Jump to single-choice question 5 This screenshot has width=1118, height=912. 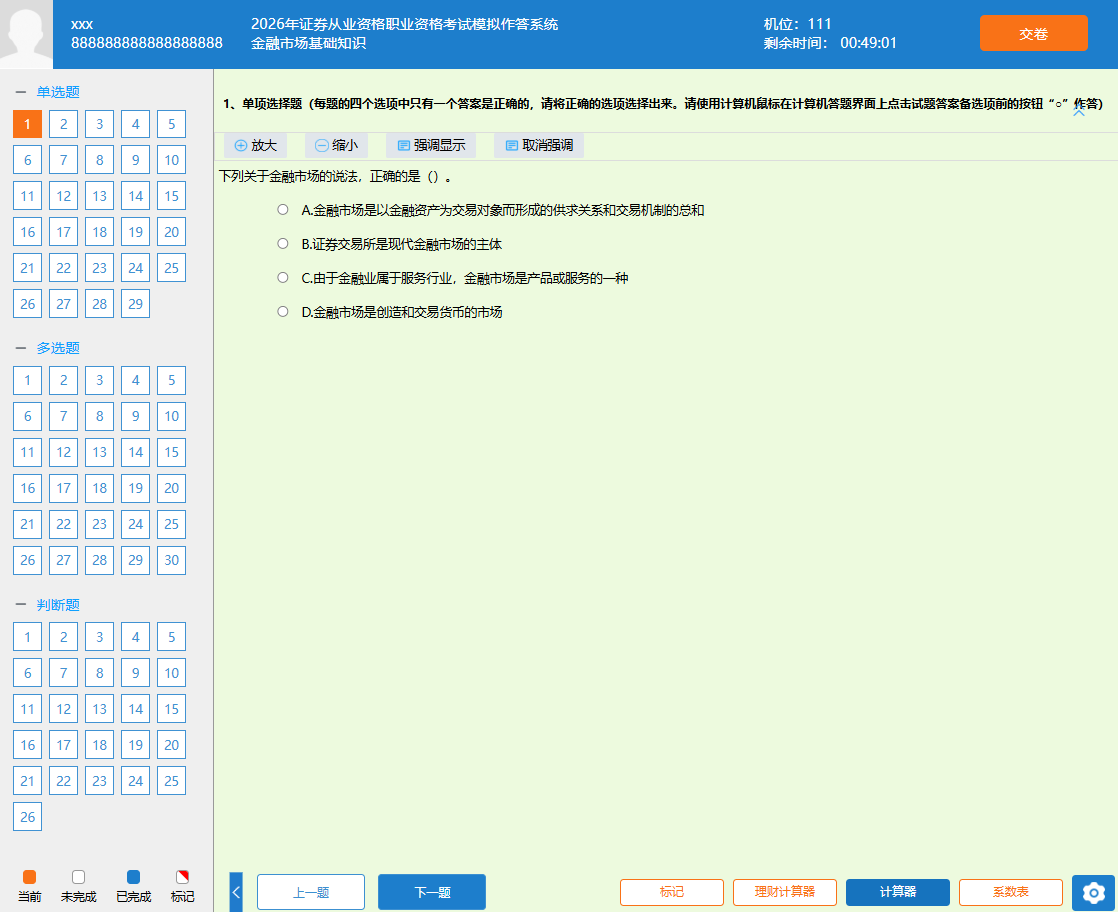click(x=172, y=124)
